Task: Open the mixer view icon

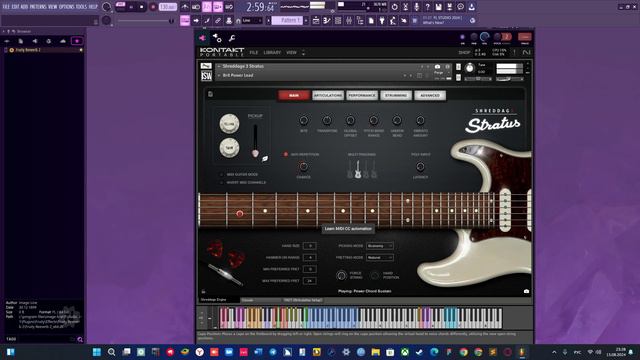Action: click(x=349, y=20)
